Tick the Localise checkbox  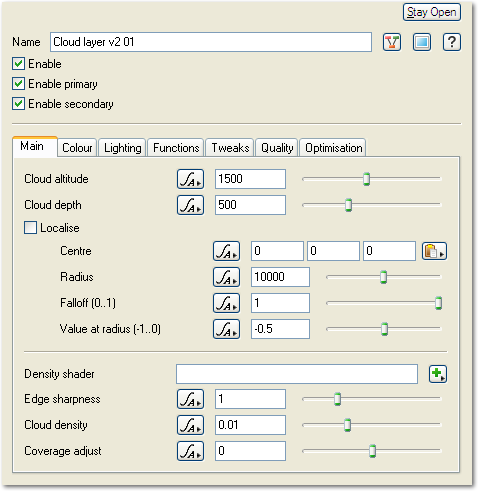click(x=30, y=228)
